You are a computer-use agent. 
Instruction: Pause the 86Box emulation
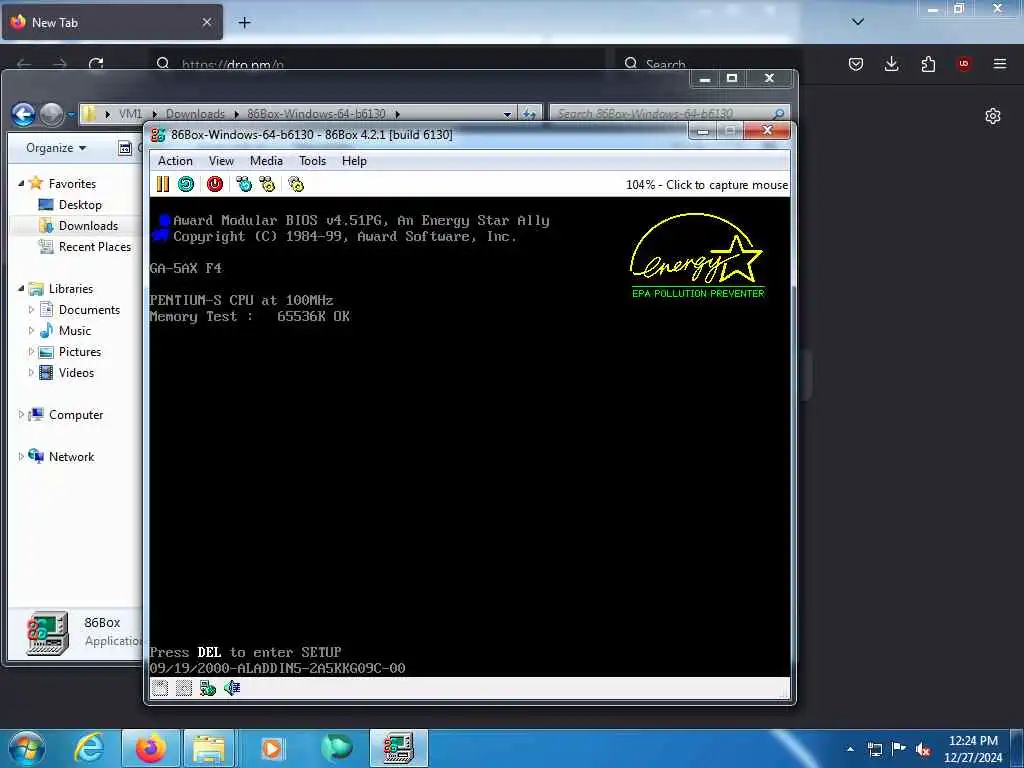coord(163,184)
